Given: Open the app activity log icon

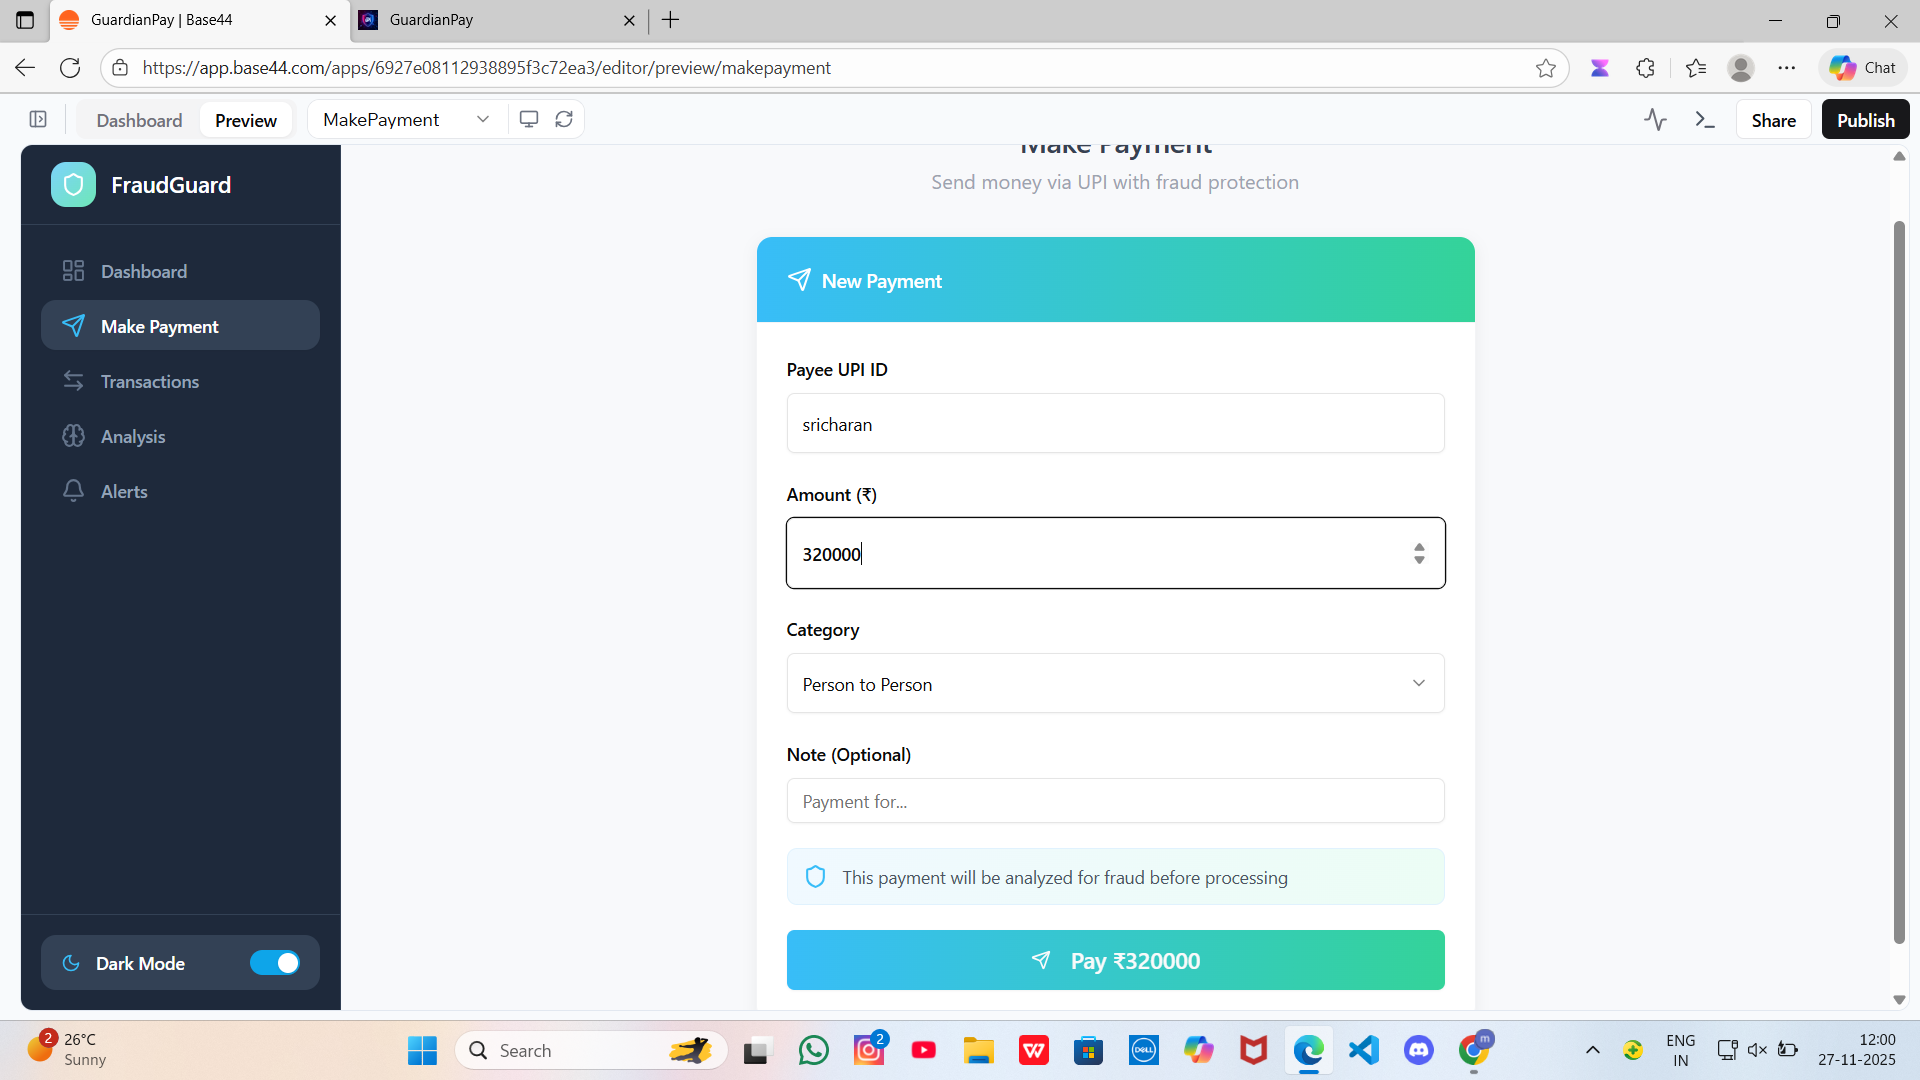Looking at the screenshot, I should point(1655,119).
